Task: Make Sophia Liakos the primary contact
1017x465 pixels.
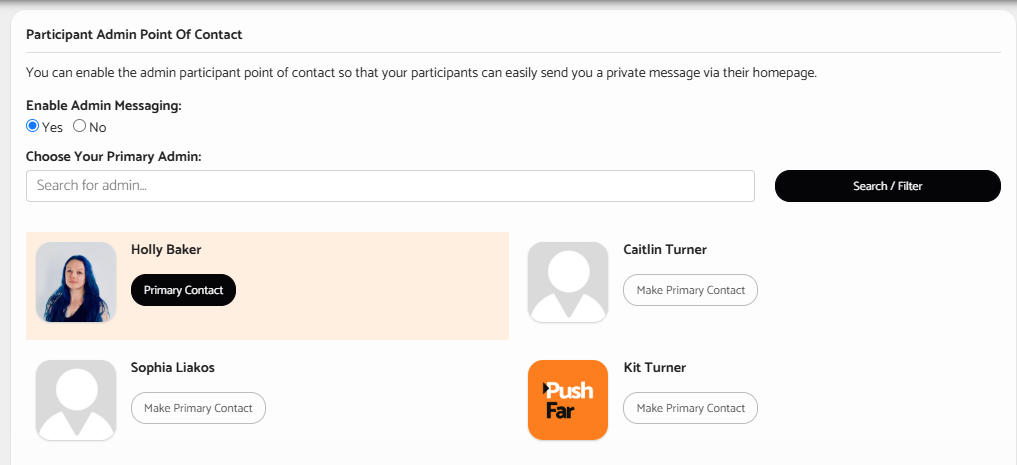Action: [x=198, y=408]
